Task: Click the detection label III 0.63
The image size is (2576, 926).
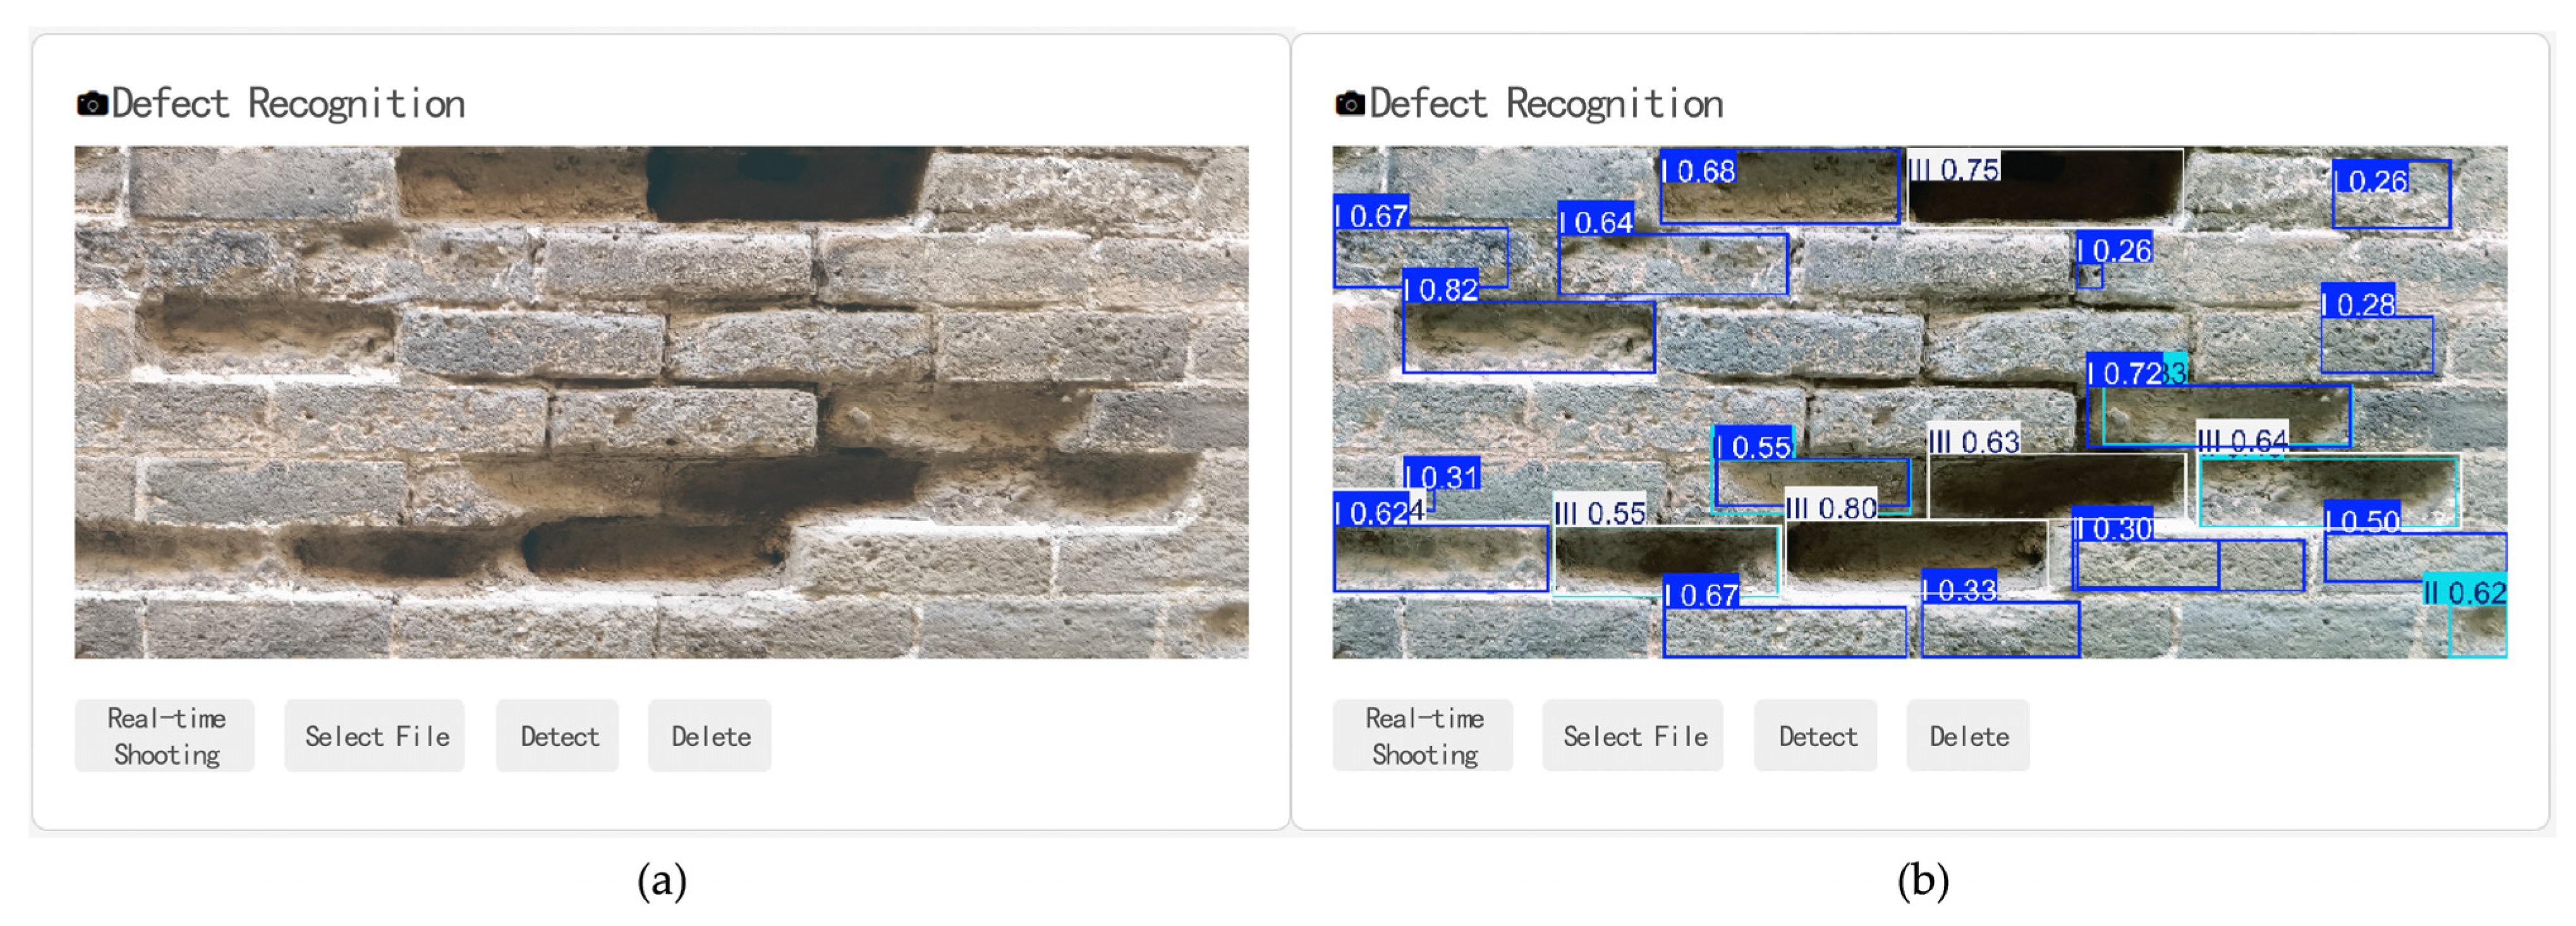Action: (x=1973, y=441)
